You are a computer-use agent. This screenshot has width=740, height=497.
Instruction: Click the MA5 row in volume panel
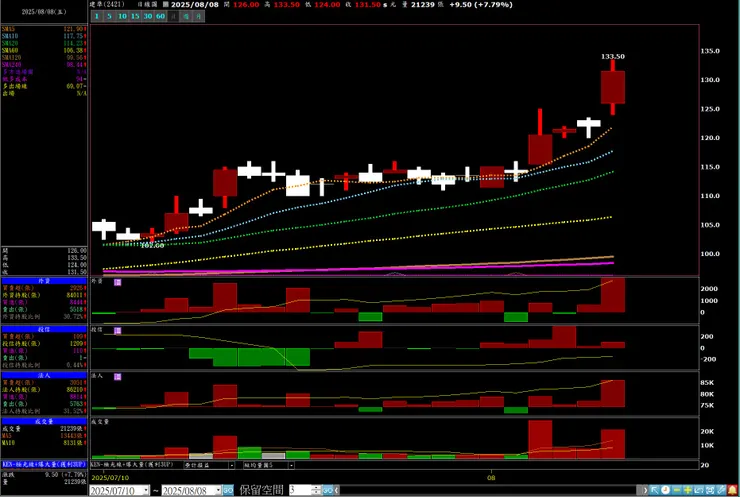[x=44, y=436]
